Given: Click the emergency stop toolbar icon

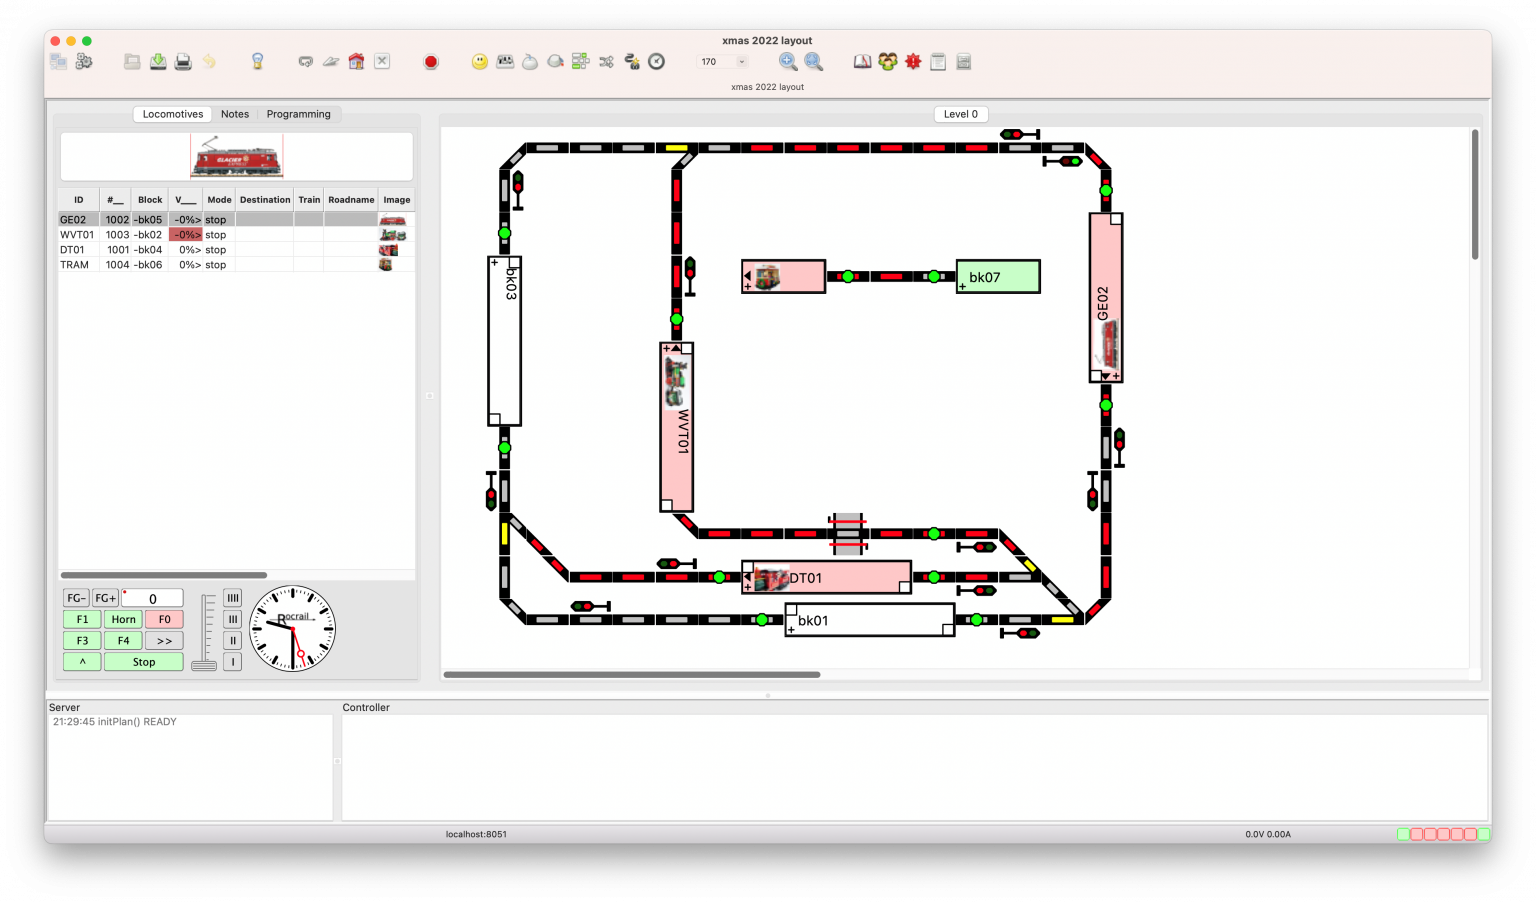Looking at the screenshot, I should [x=430, y=61].
